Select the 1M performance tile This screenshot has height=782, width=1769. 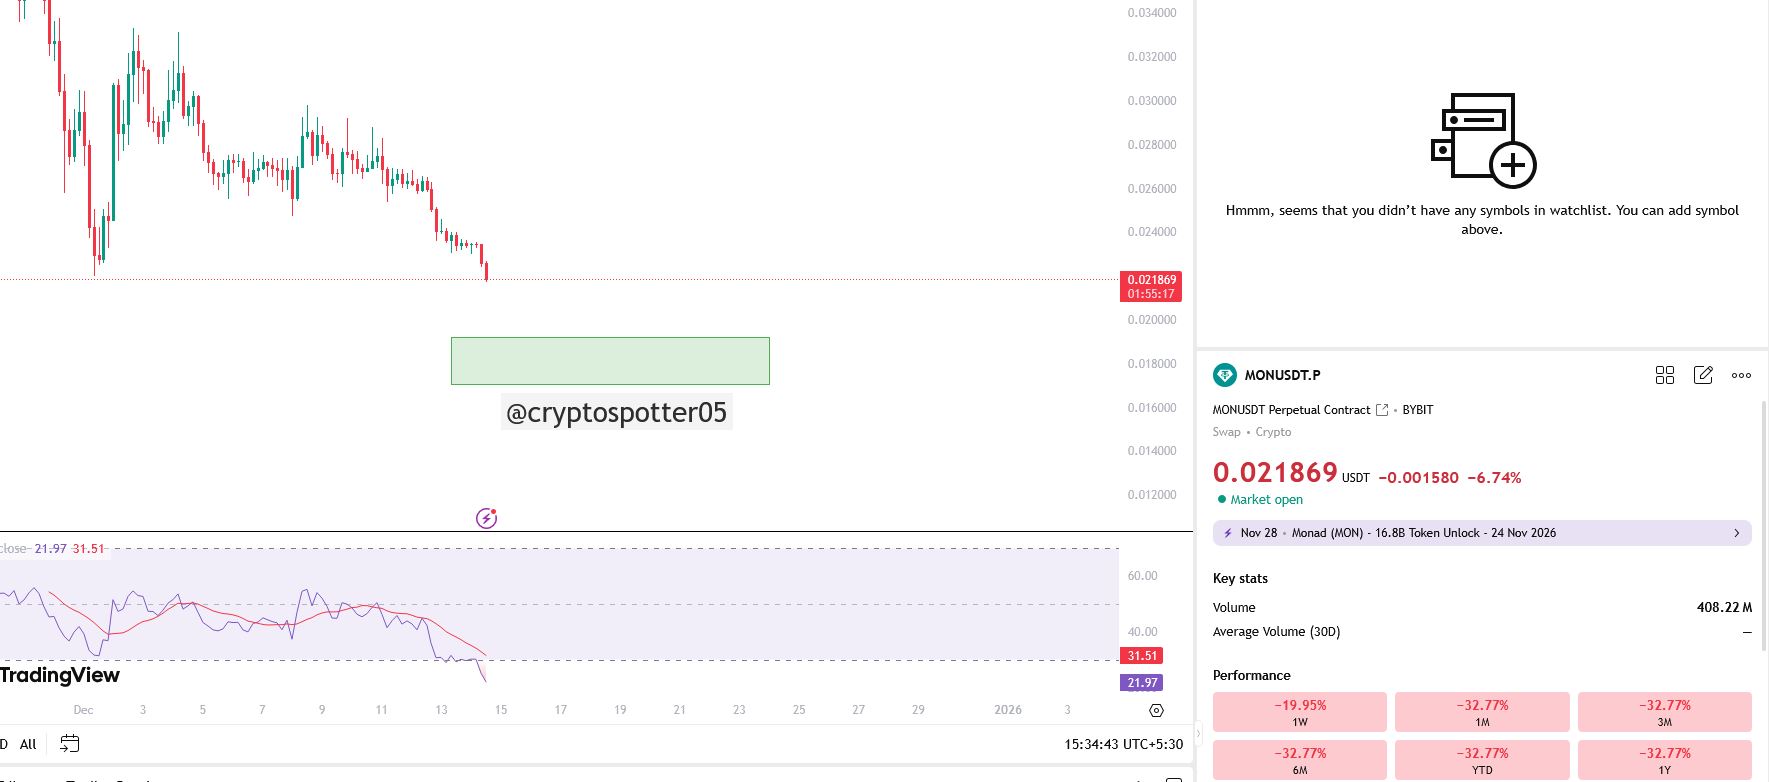tap(1482, 712)
